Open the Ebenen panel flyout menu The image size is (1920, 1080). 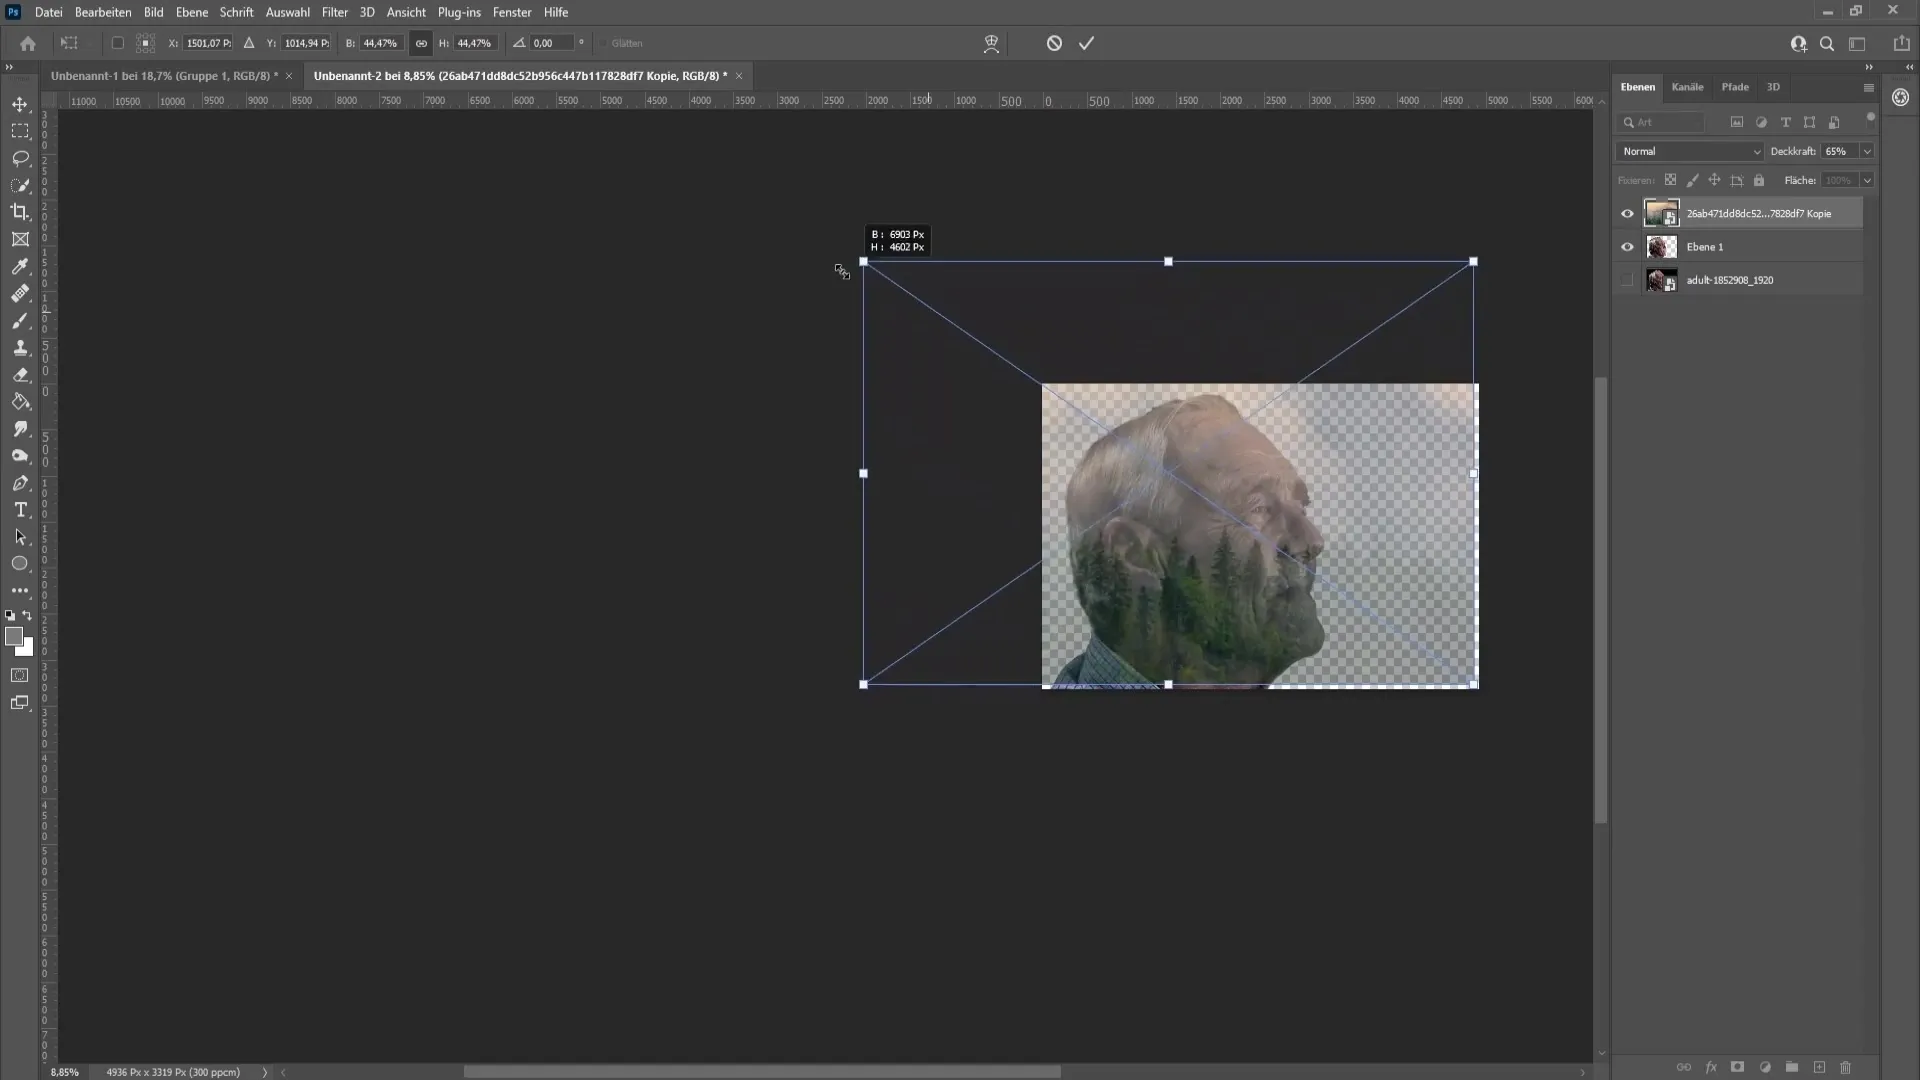[x=1868, y=87]
